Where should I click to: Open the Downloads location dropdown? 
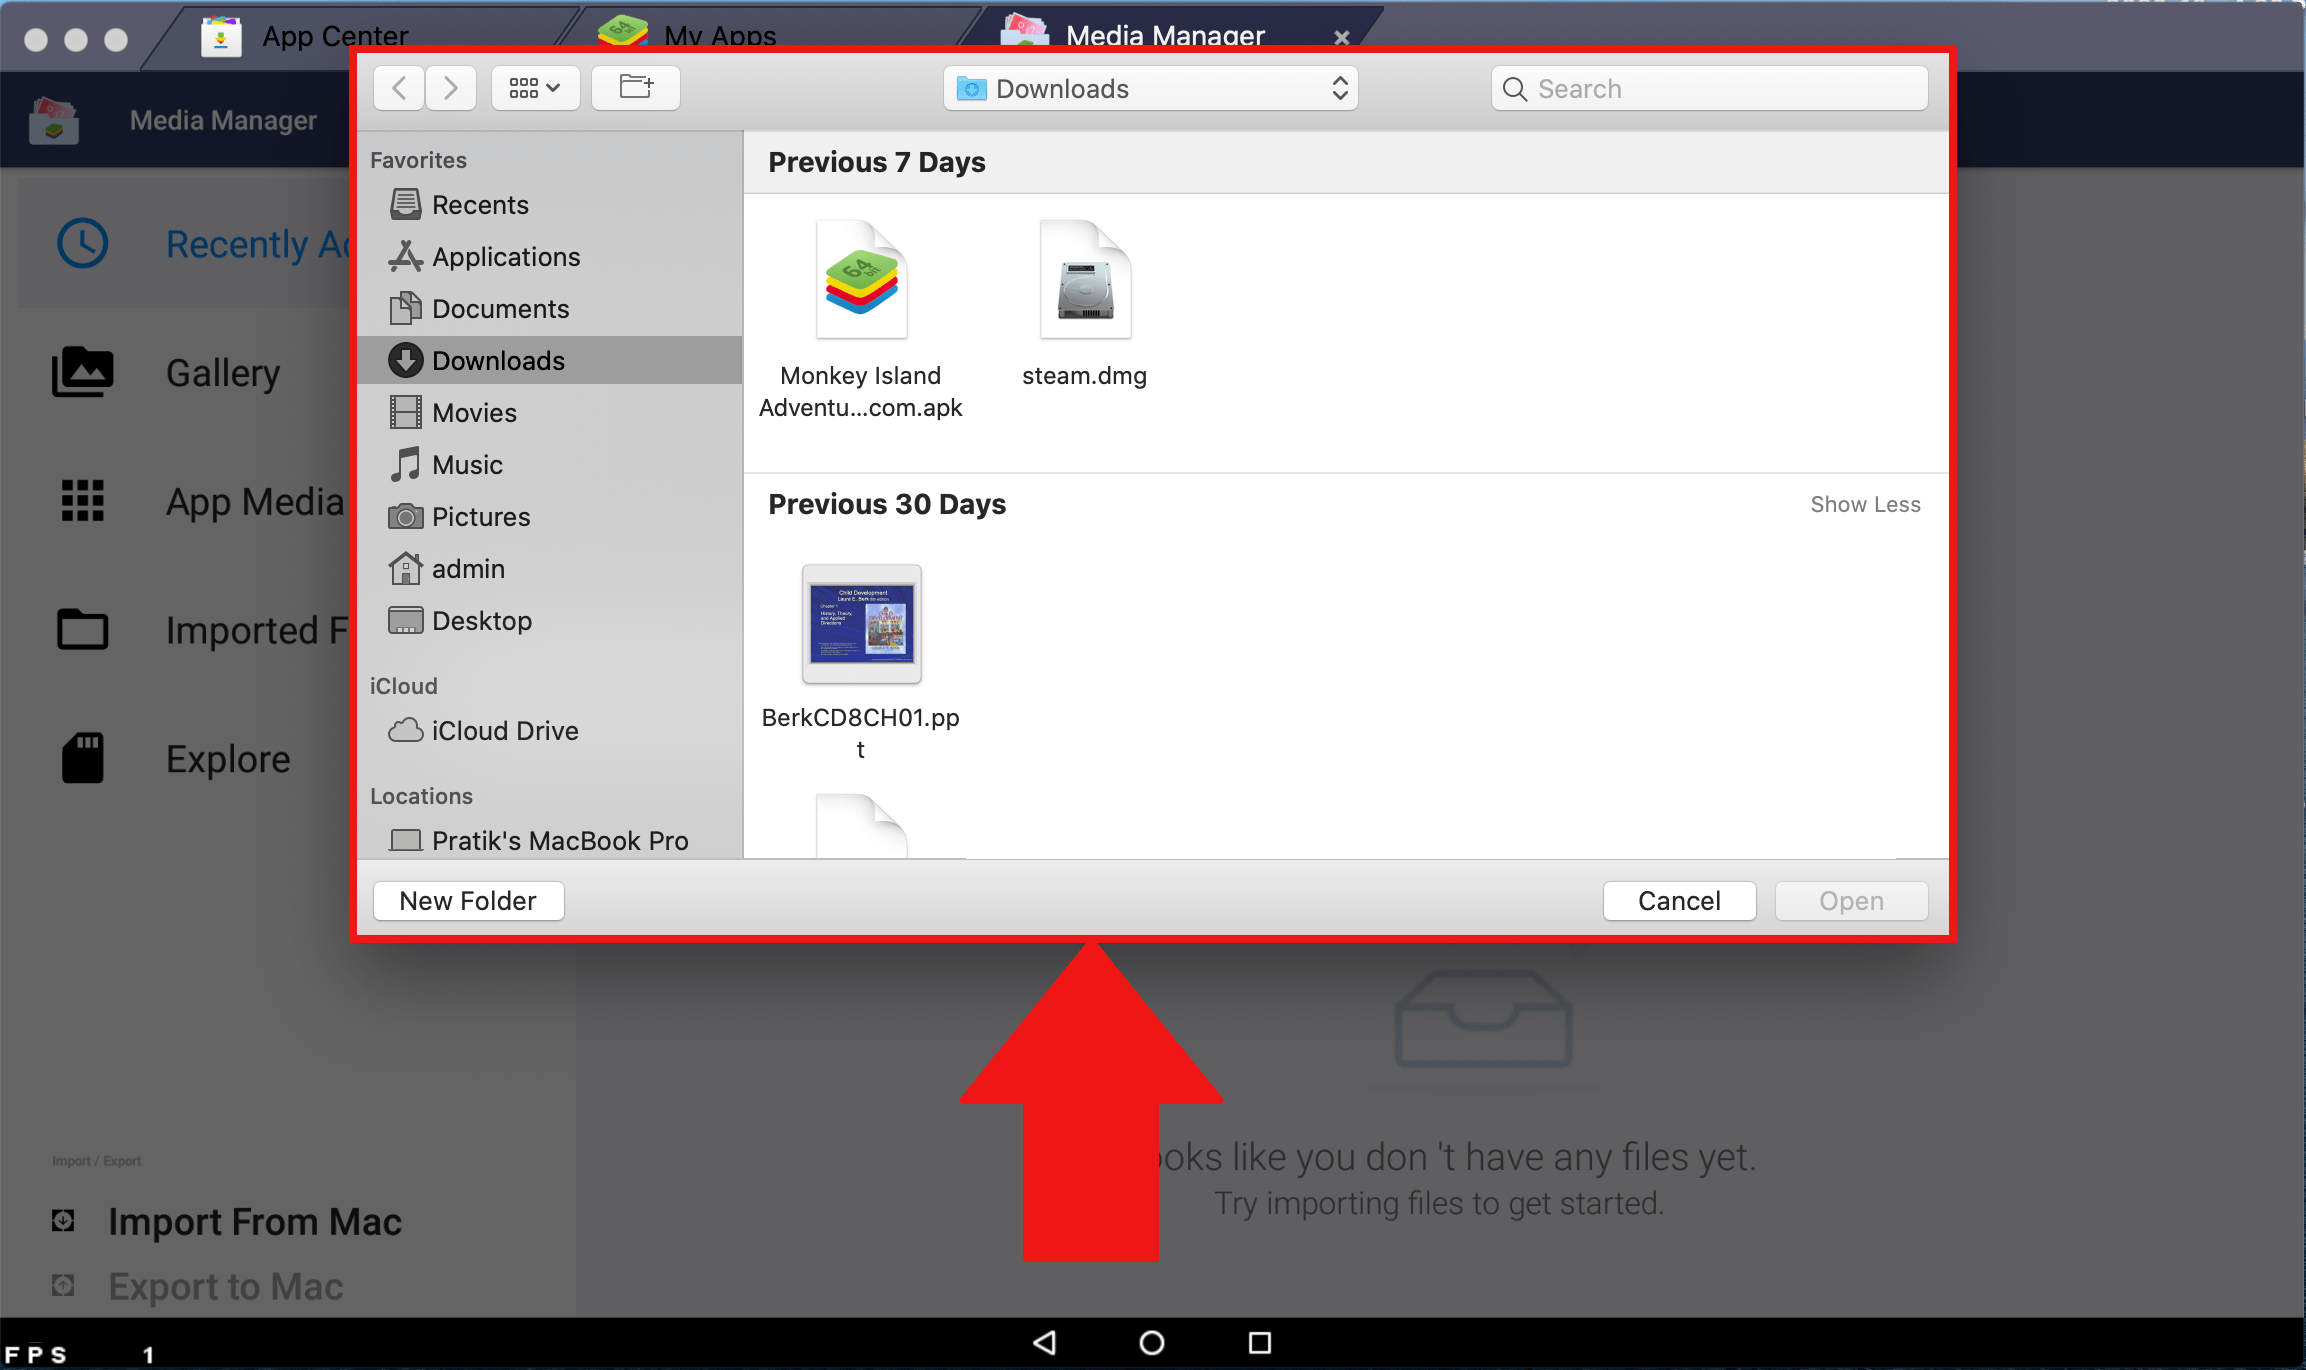[1150, 88]
